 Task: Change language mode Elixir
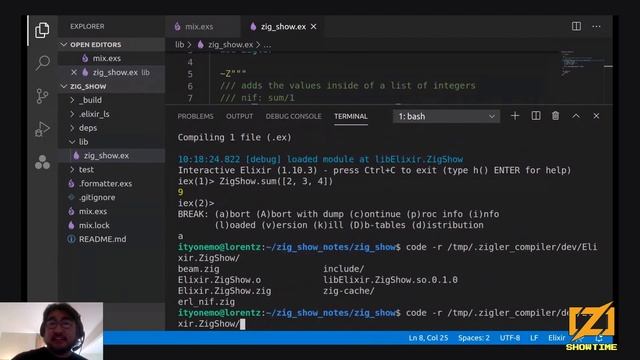coord(557,338)
